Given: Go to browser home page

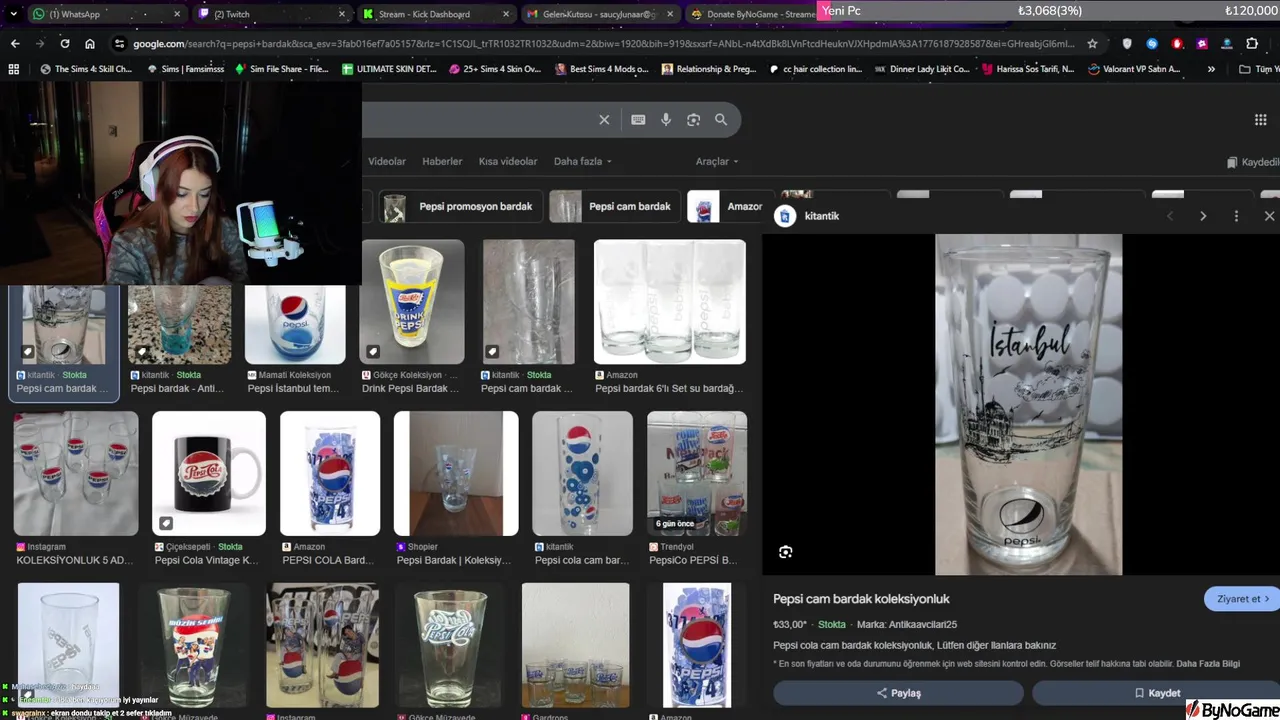Looking at the screenshot, I should [x=90, y=44].
